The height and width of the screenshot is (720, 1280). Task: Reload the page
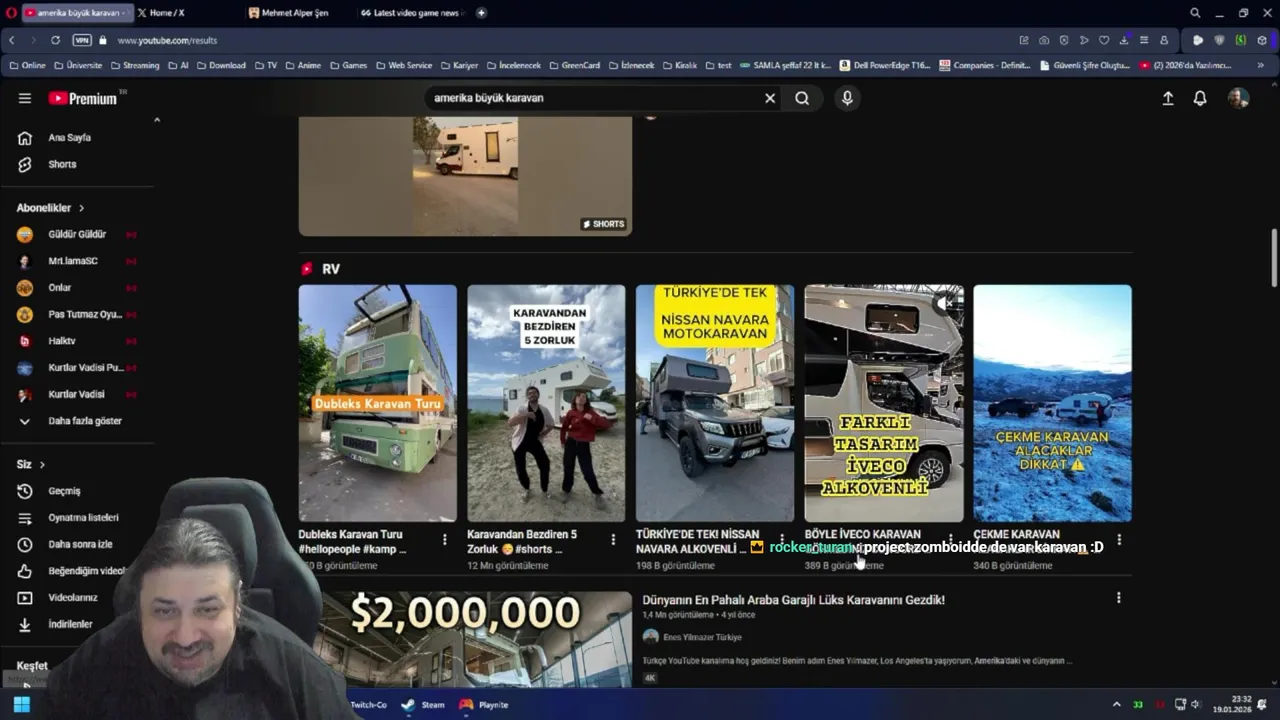[x=55, y=40]
